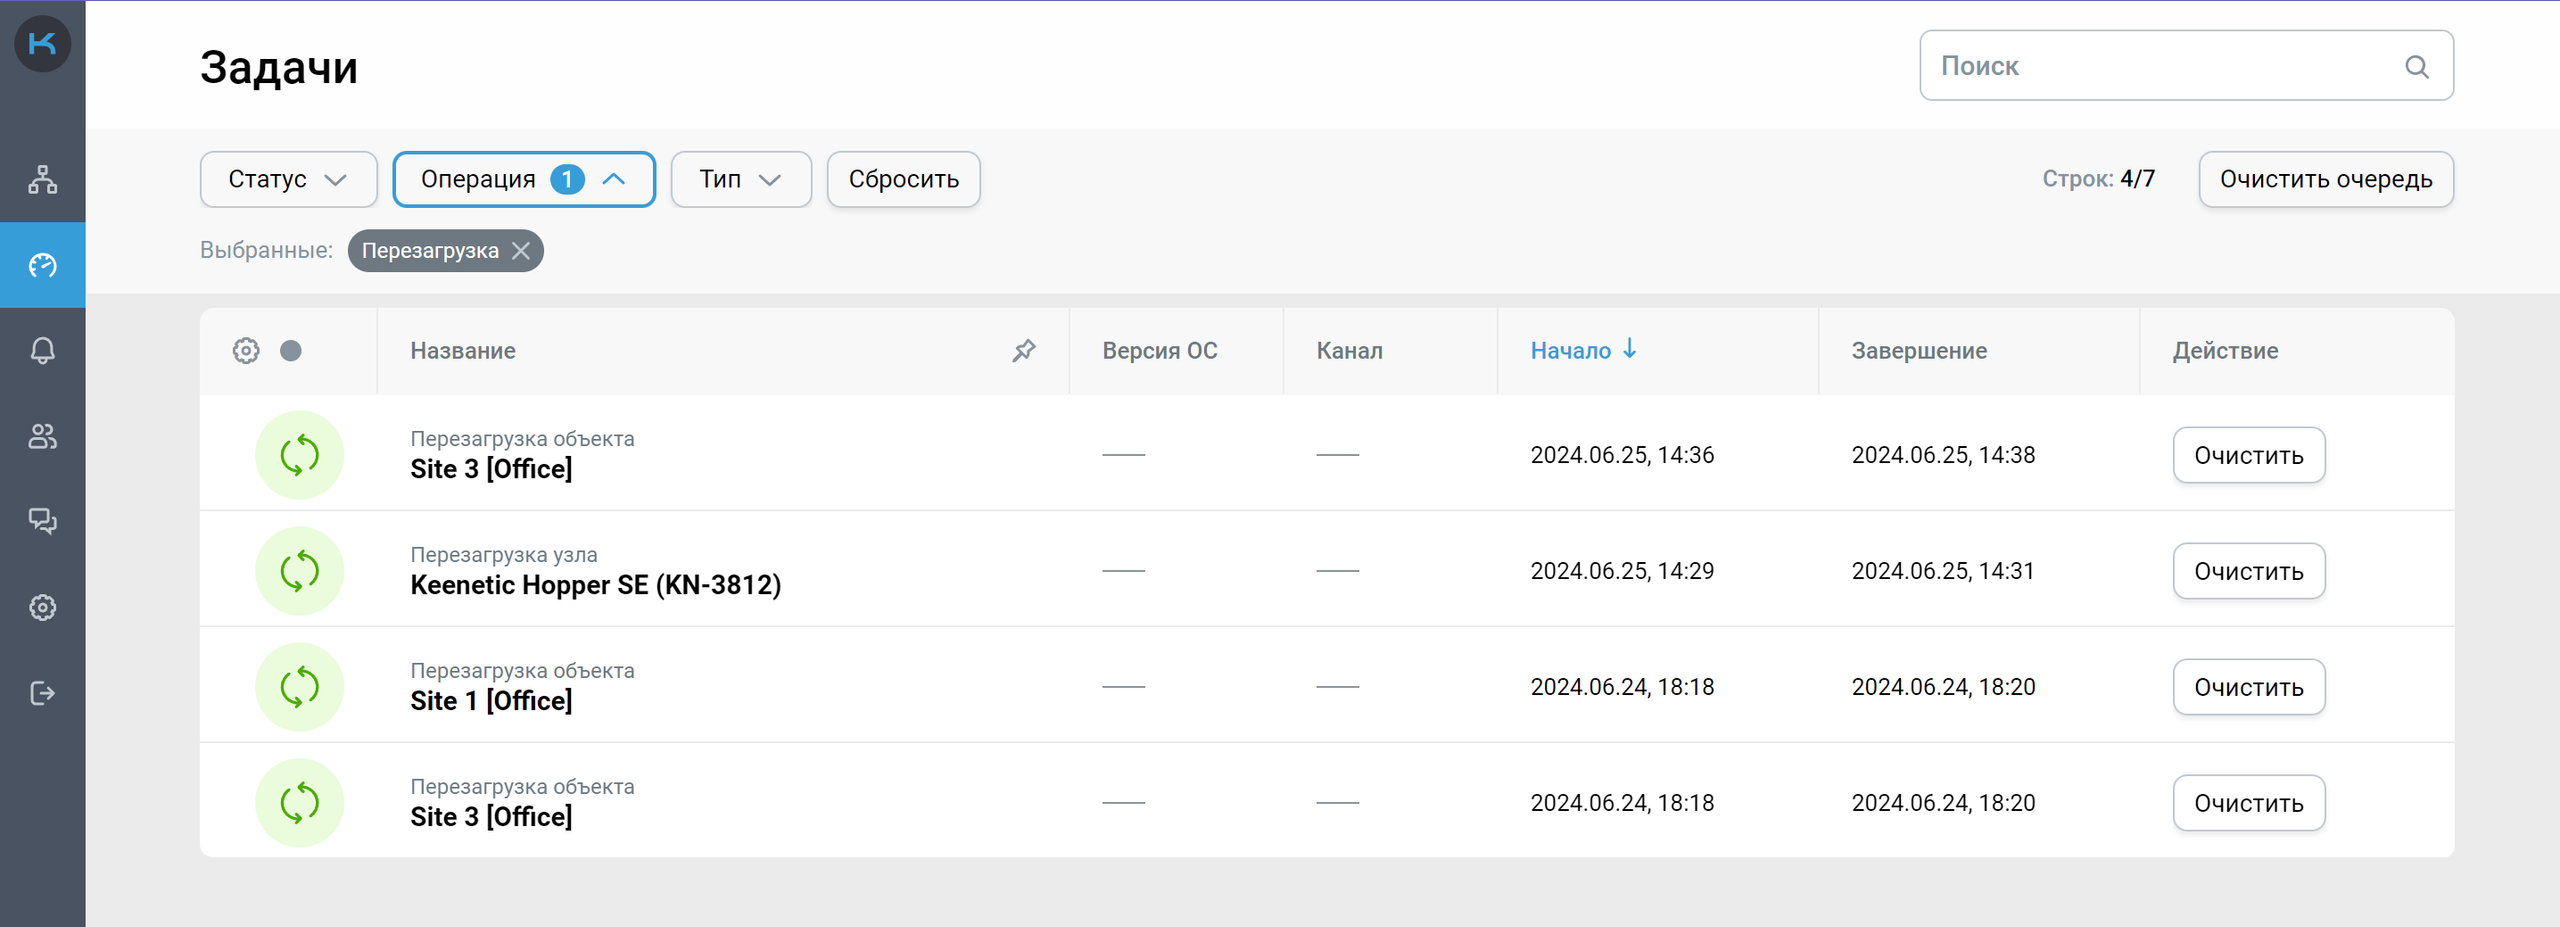The width and height of the screenshot is (2560, 927).
Task: Click the status circle column header
Action: [291, 351]
